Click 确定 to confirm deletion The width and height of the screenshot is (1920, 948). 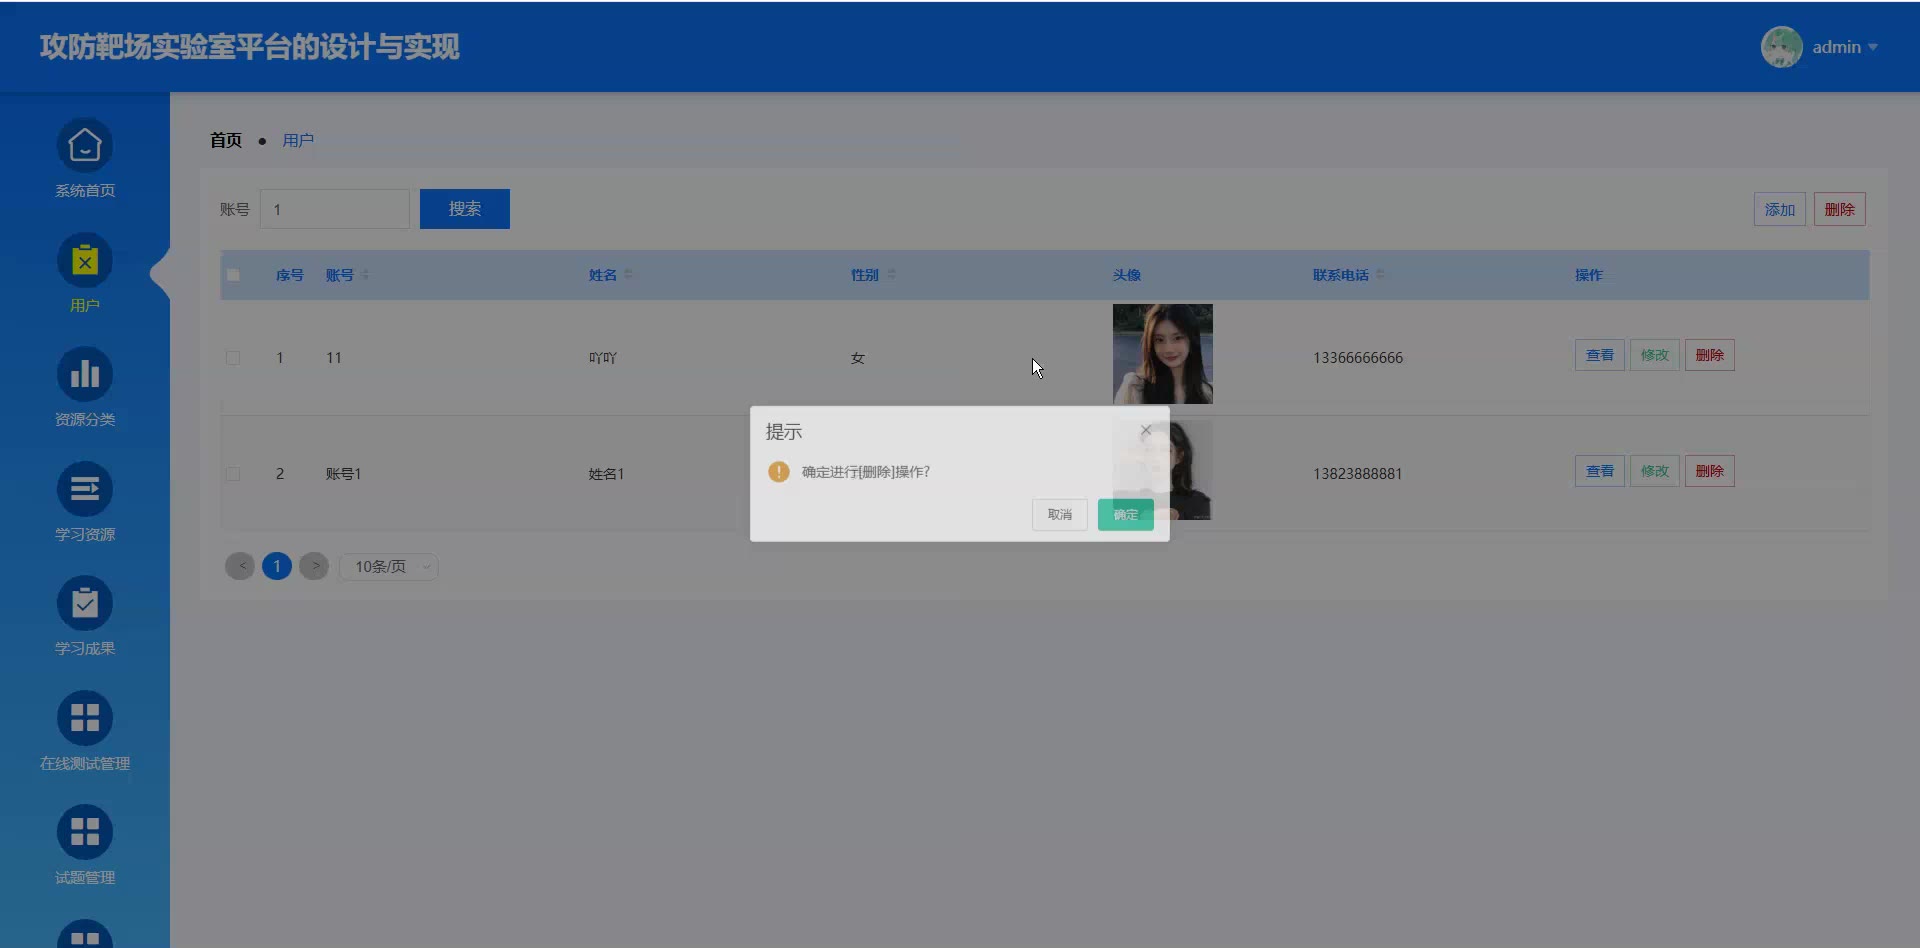(x=1126, y=515)
